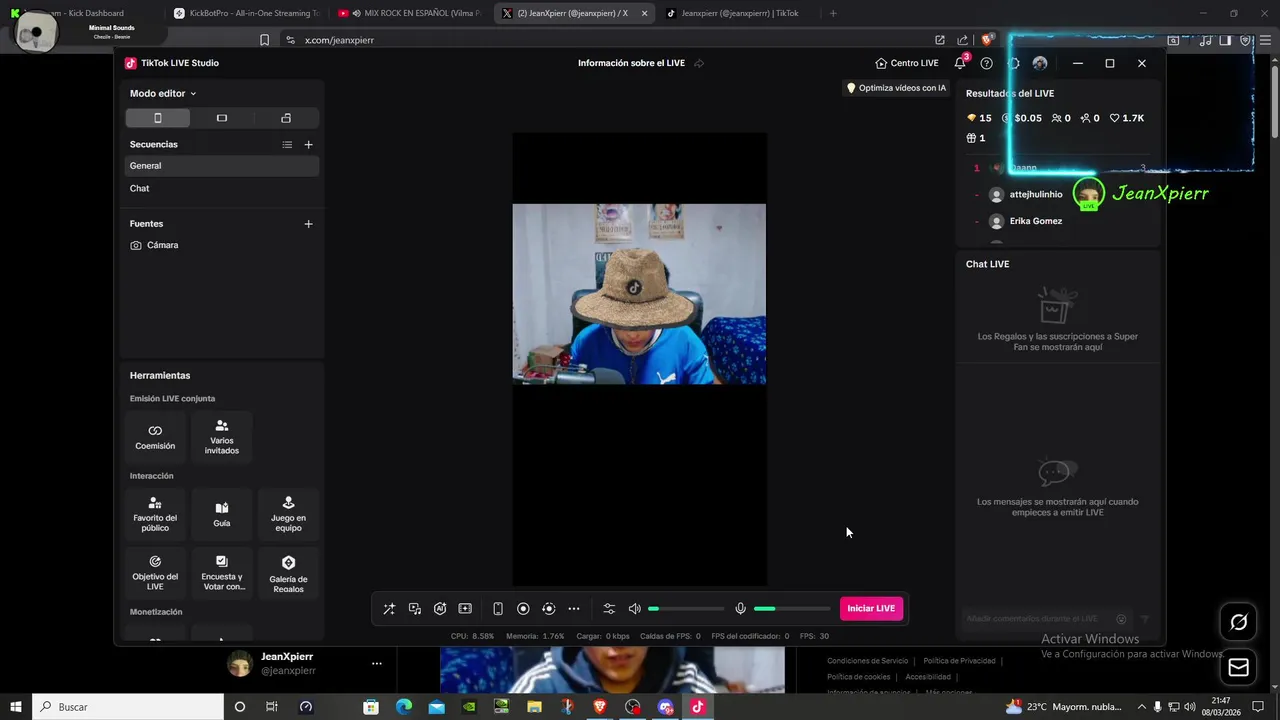Image resolution: width=1280 pixels, height=720 pixels.
Task: Open a new browser tab
Action: [833, 13]
